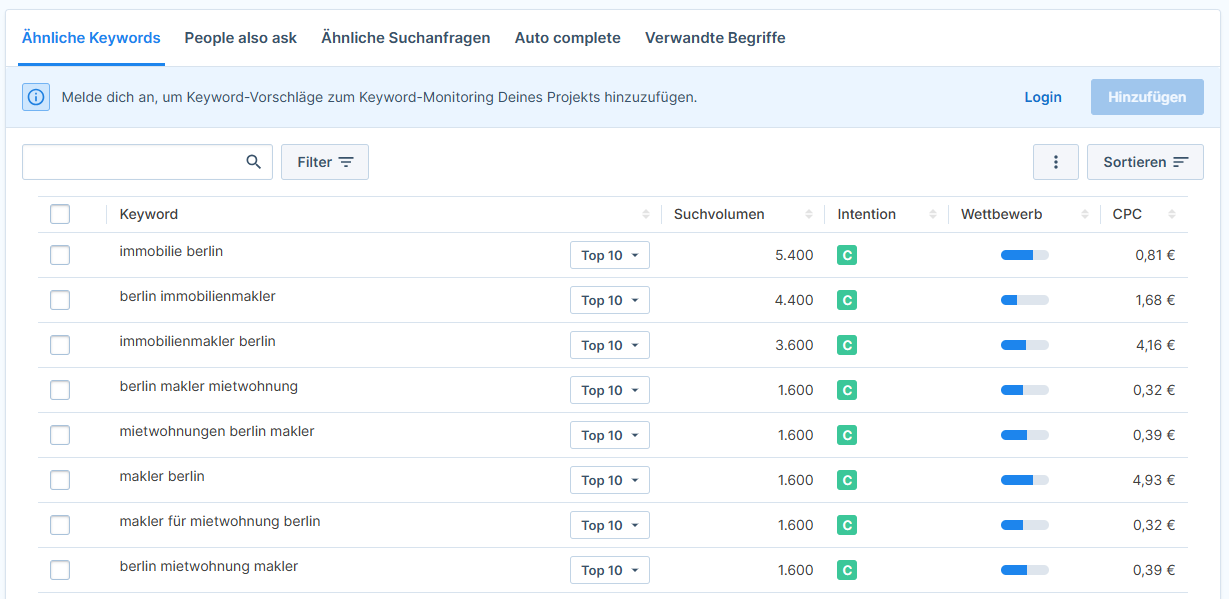The height and width of the screenshot is (599, 1229).
Task: Check the box for mietwohnungen berlin makler
Action: tap(60, 435)
